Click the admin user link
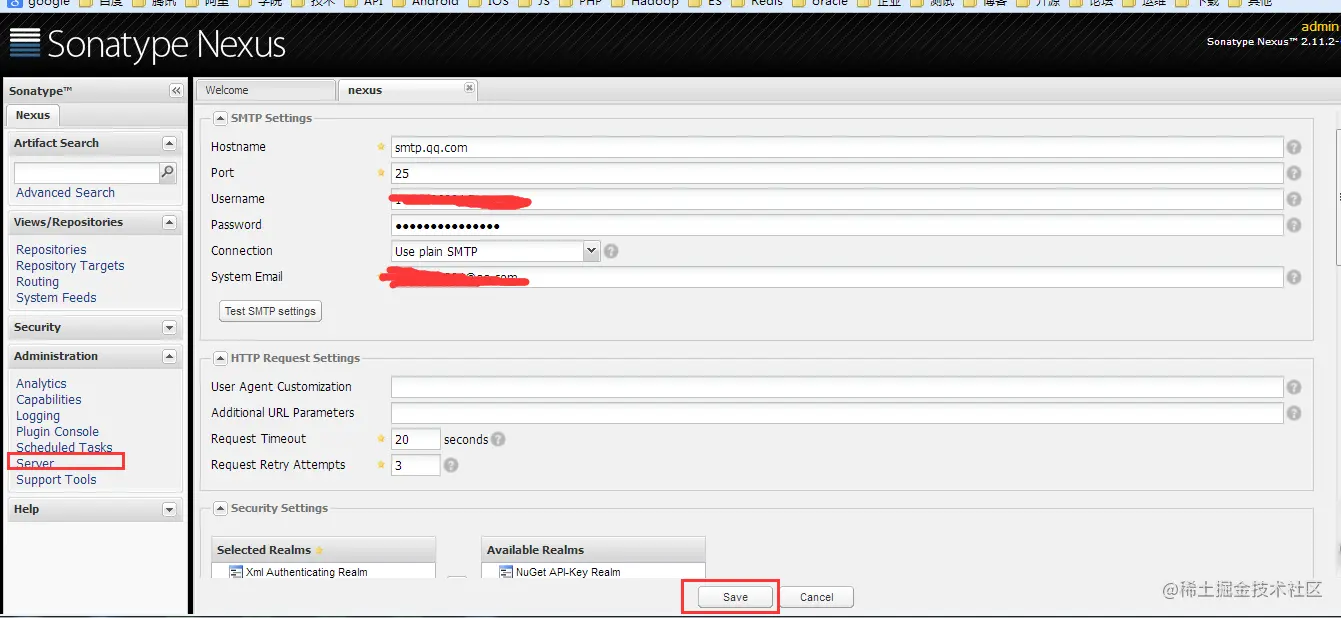This screenshot has height=618, width=1341. pos(1320,27)
